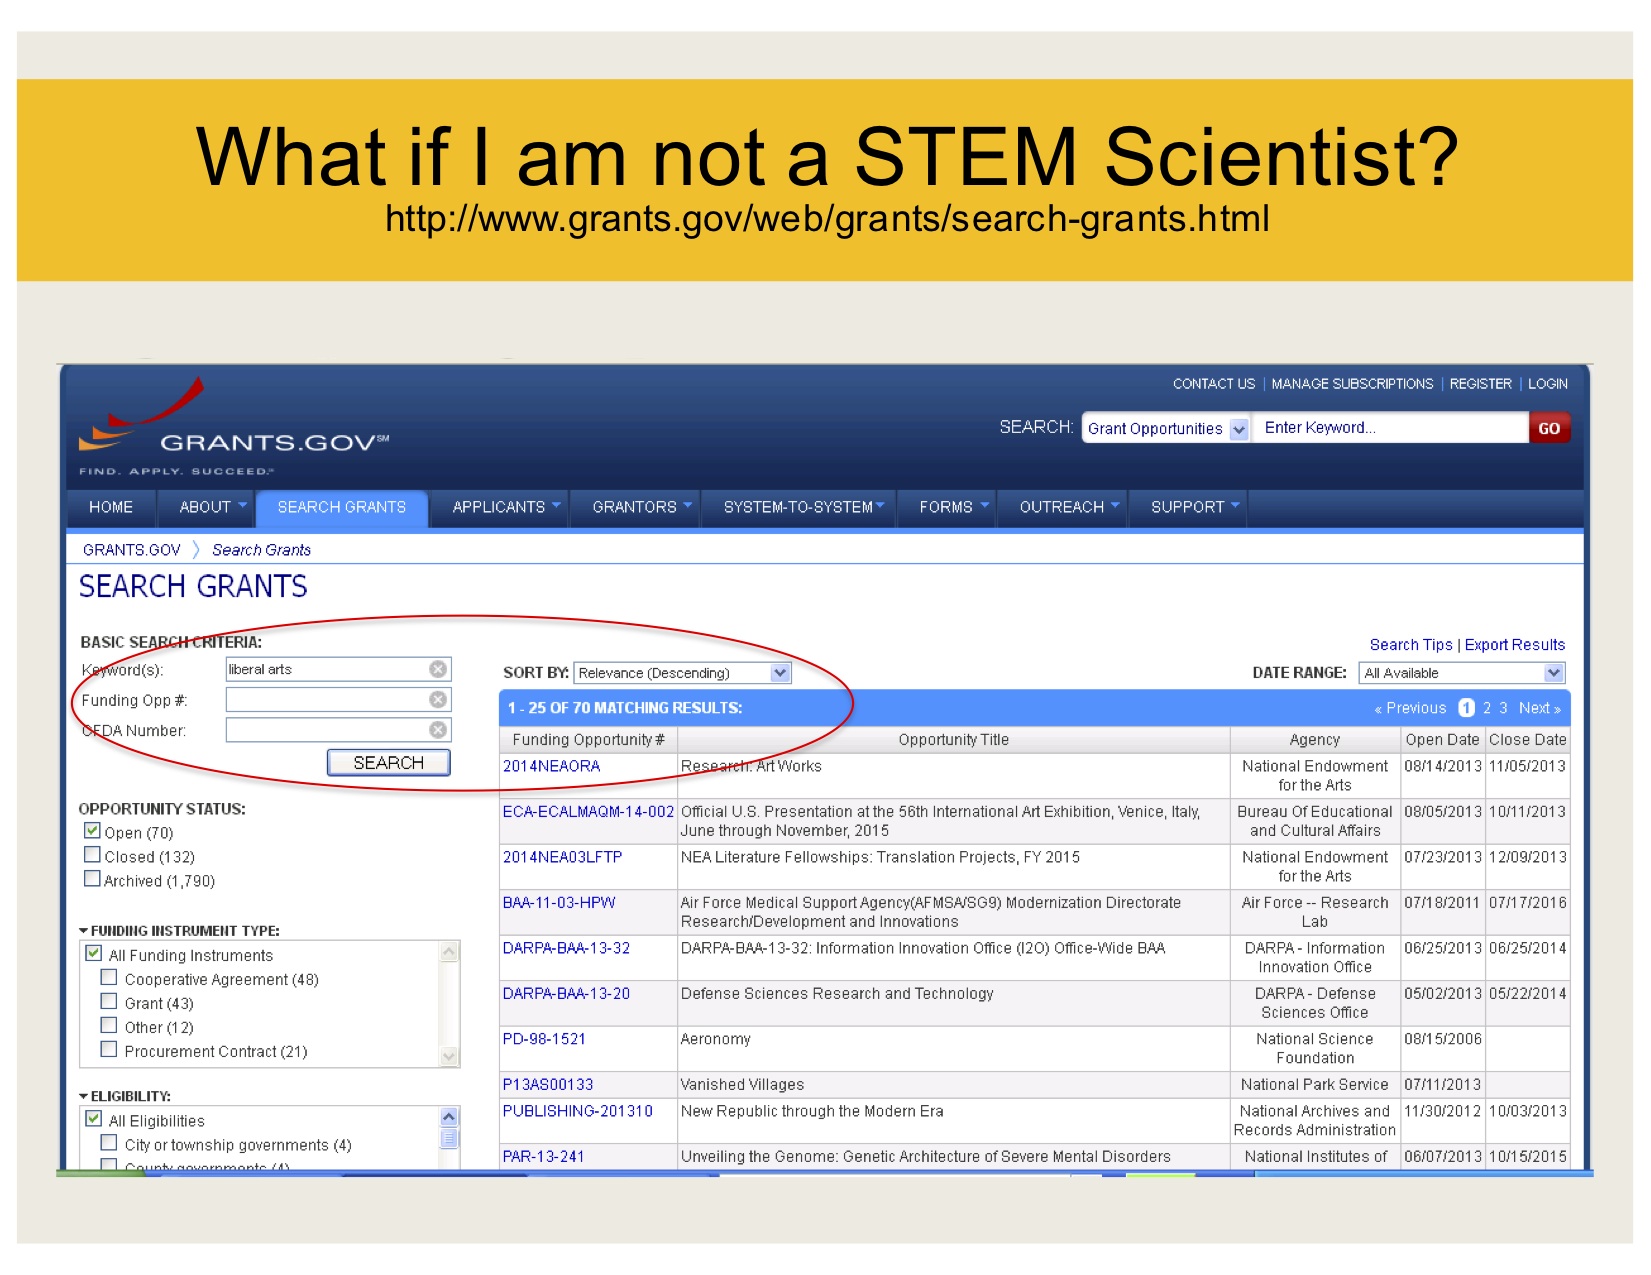Screen dimensions: 1651x1275
Task: Go to results page 3
Action: click(1503, 708)
